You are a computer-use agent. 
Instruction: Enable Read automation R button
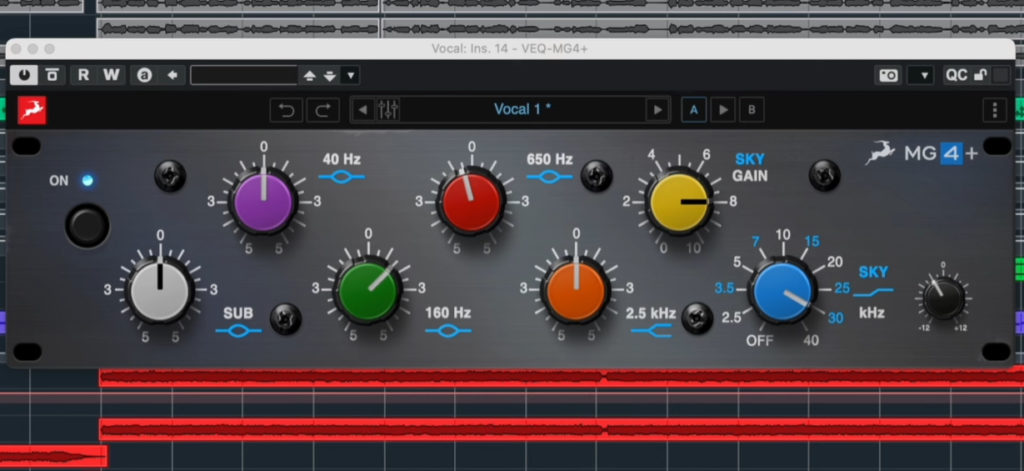coord(84,75)
